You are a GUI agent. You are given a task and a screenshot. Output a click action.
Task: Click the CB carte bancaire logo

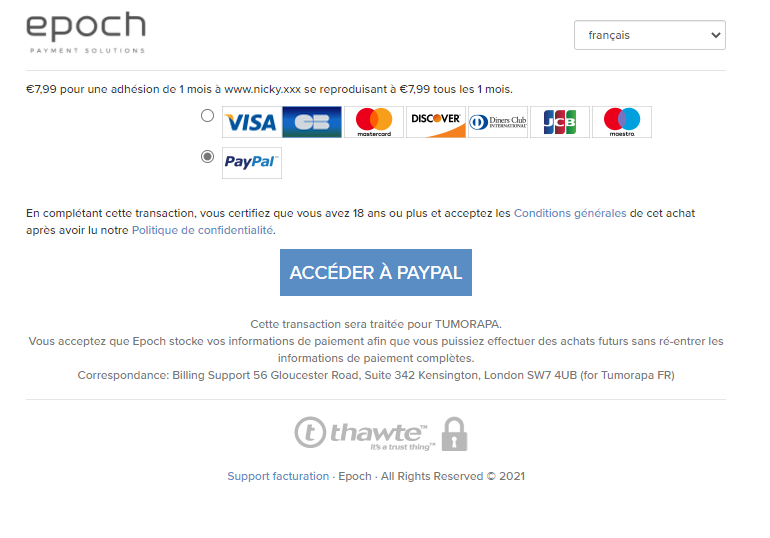coord(312,122)
